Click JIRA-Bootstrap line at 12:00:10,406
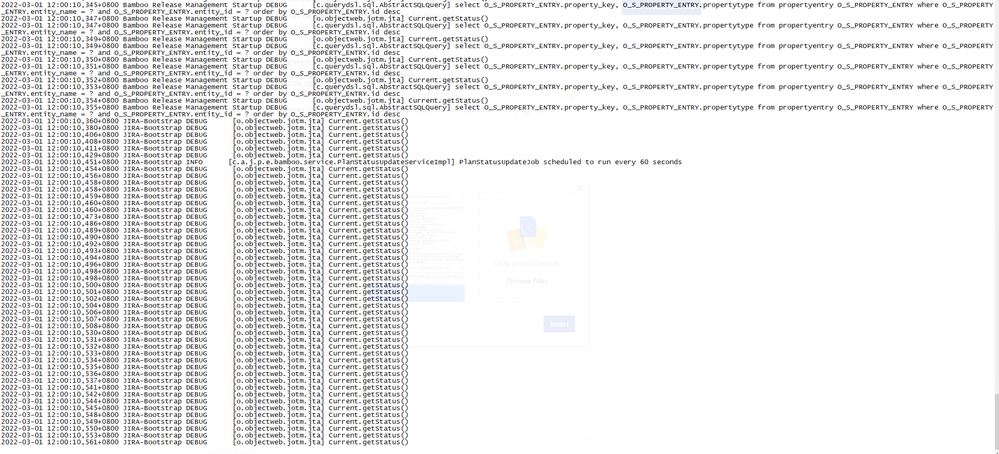999x454 pixels. coord(204,135)
